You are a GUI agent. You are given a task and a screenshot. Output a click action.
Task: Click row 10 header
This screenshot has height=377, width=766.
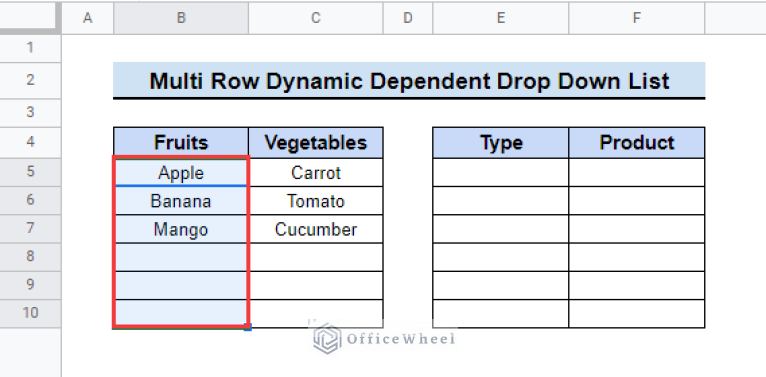coord(30,314)
